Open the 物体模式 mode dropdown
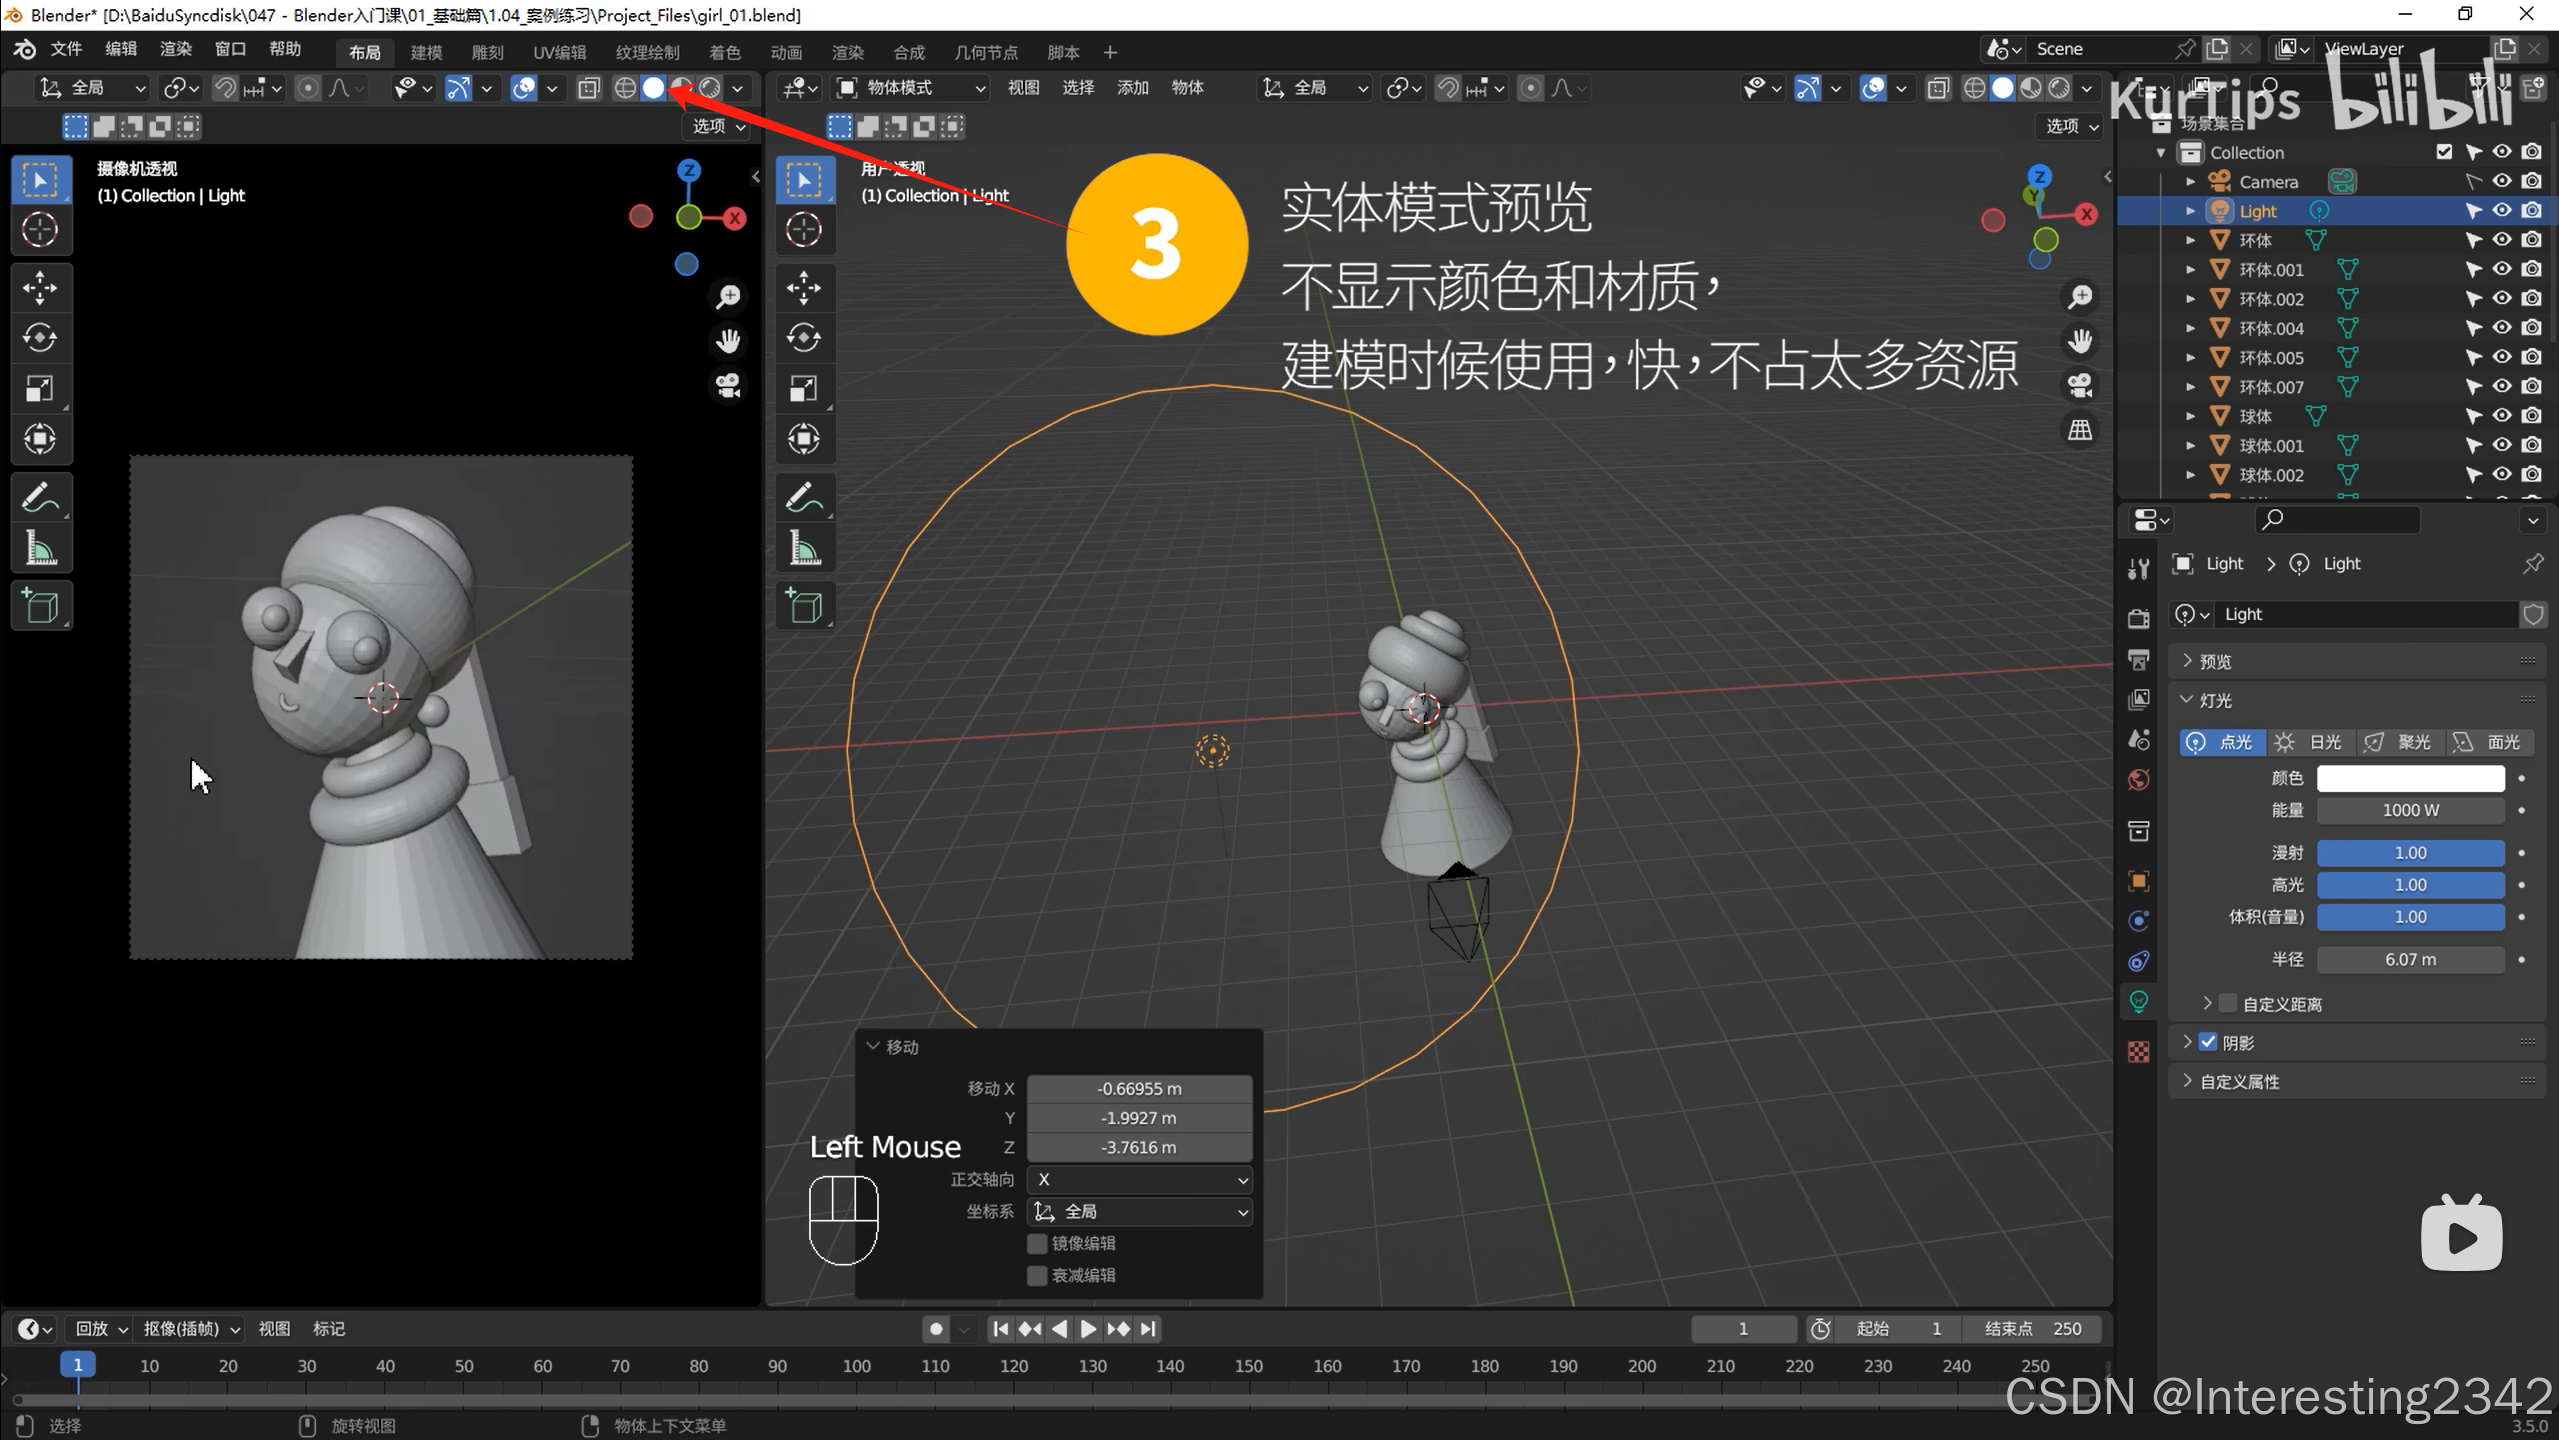Screen dimensions: 2559x1440 click(x=910, y=88)
